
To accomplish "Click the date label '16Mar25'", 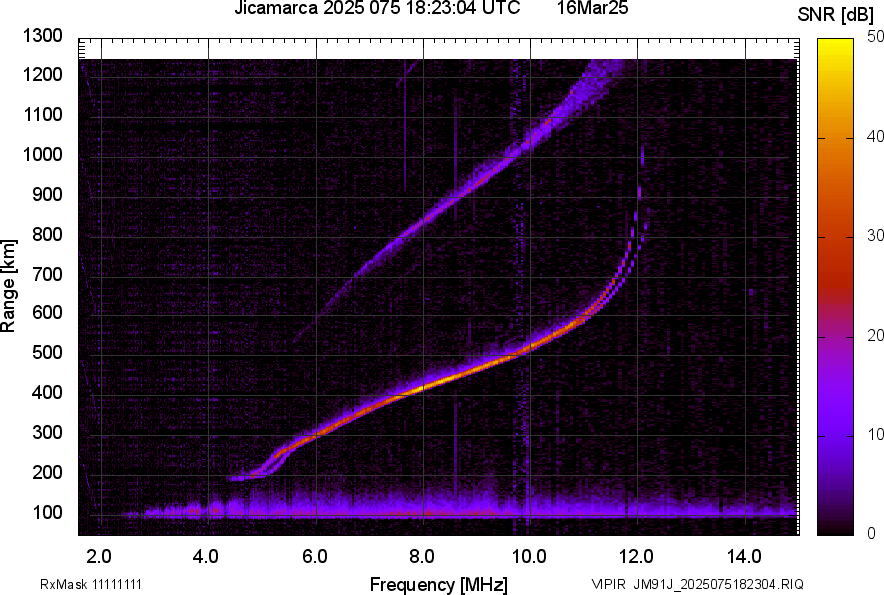I will 593,8.
